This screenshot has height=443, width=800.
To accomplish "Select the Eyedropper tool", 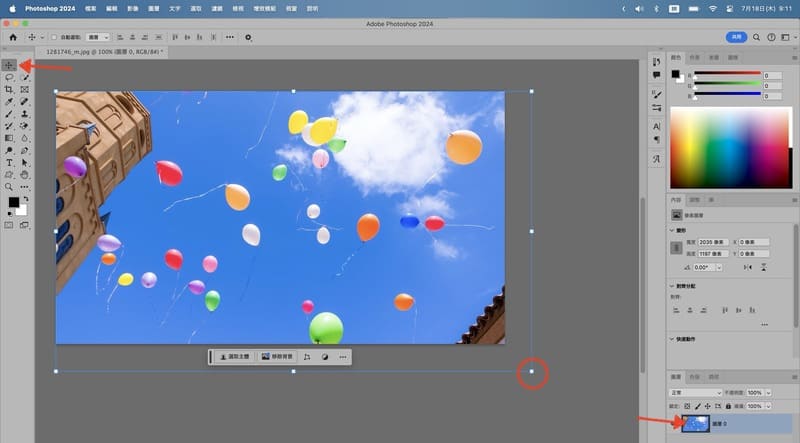I will [x=9, y=102].
